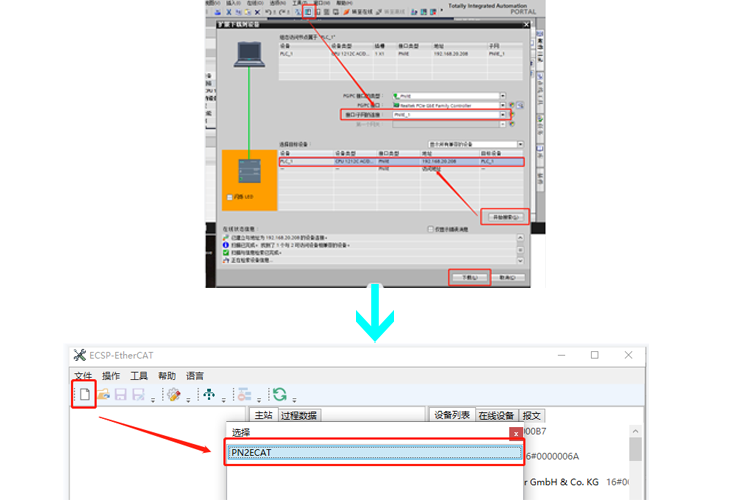Click the green refresh icon in ECSP toolbar
Image resolution: width=750 pixels, height=500 pixels.
tap(280, 395)
